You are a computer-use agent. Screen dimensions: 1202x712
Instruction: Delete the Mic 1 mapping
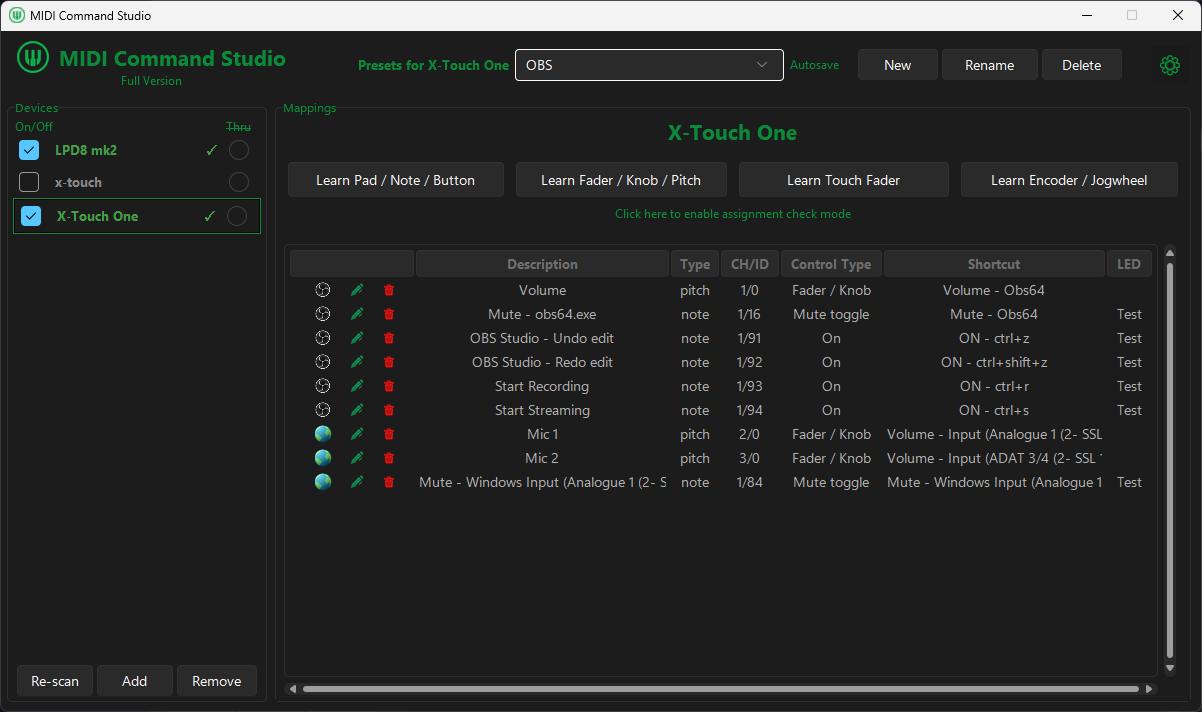pyautogui.click(x=389, y=434)
